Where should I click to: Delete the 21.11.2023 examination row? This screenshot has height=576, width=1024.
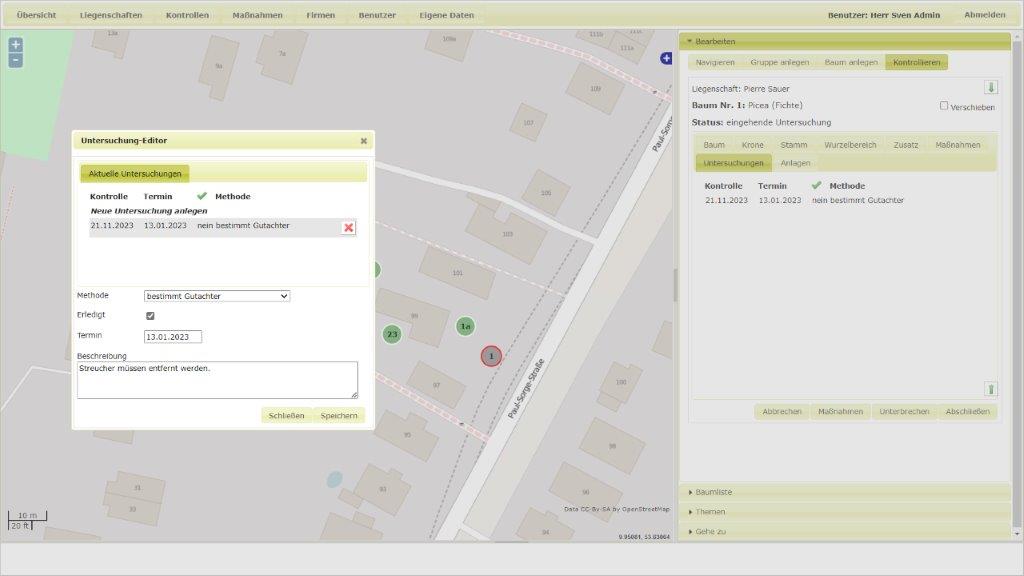click(348, 228)
